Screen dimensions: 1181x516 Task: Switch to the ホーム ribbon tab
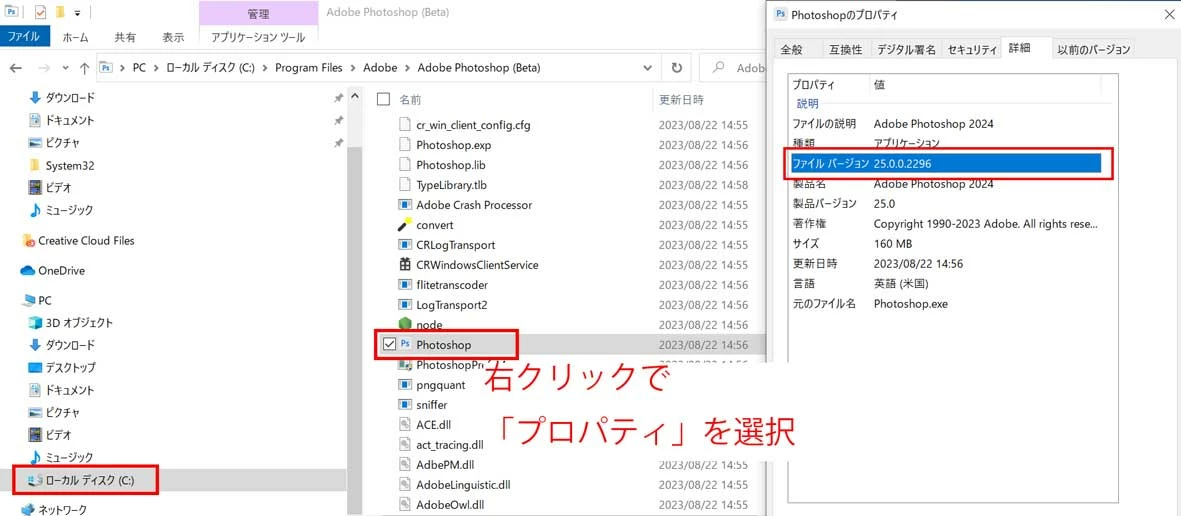click(75, 36)
